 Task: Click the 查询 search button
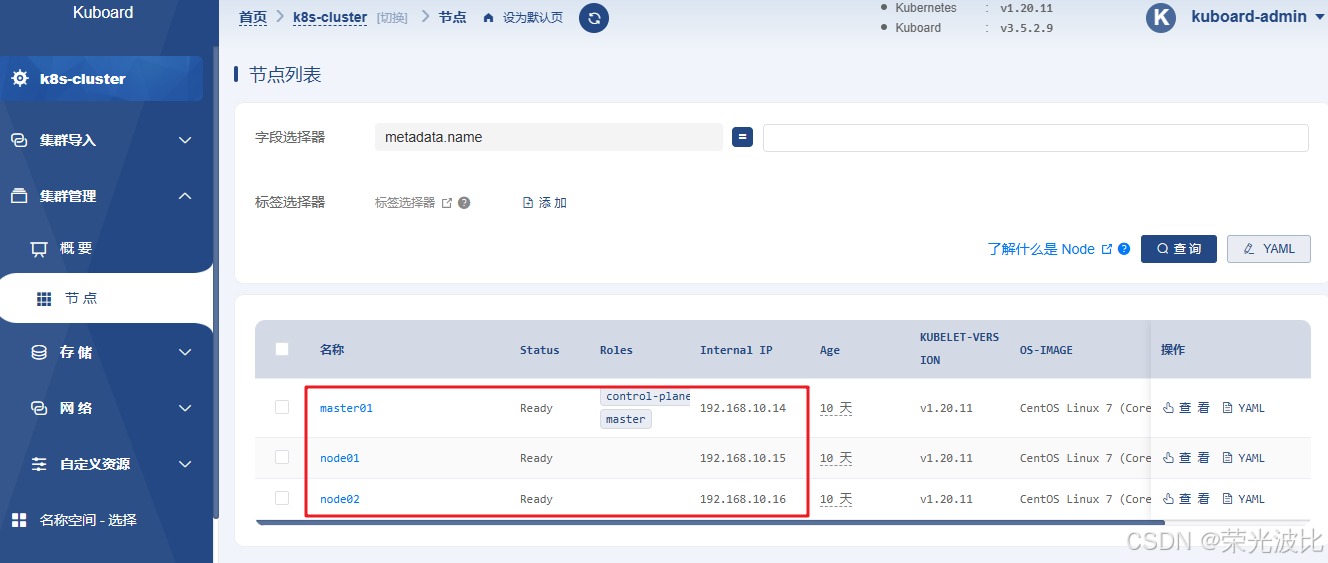pyautogui.click(x=1179, y=249)
